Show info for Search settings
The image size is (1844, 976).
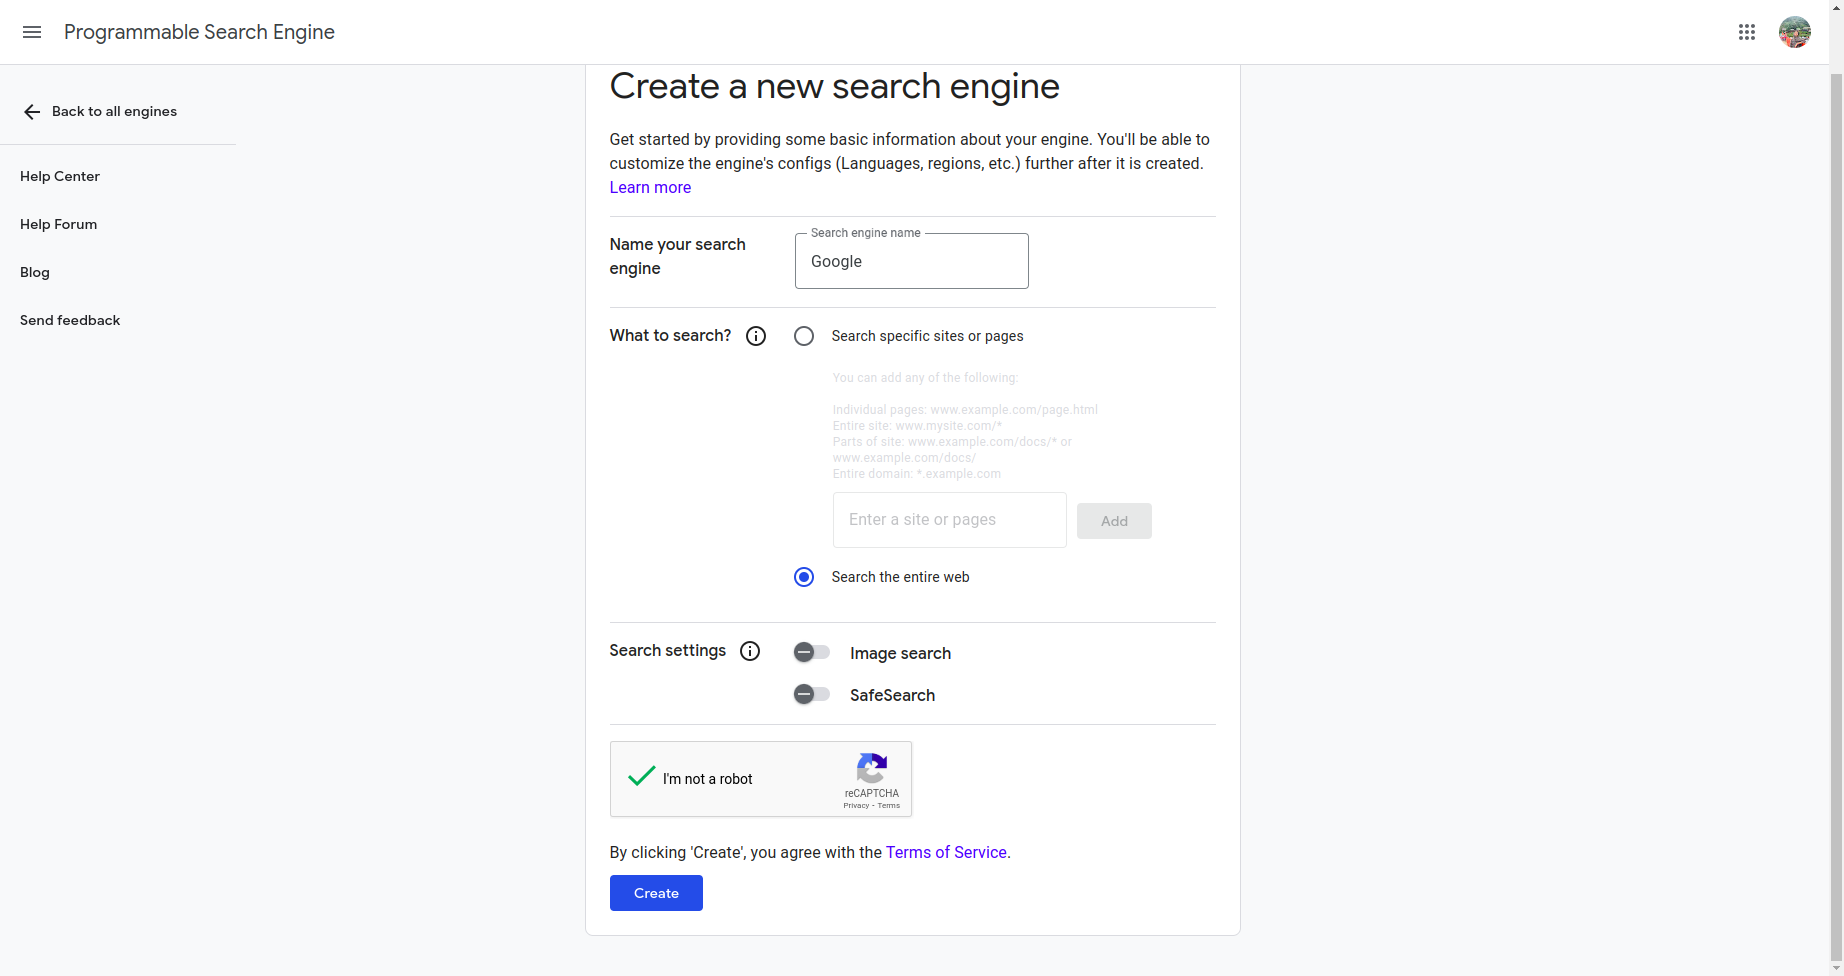(x=750, y=652)
